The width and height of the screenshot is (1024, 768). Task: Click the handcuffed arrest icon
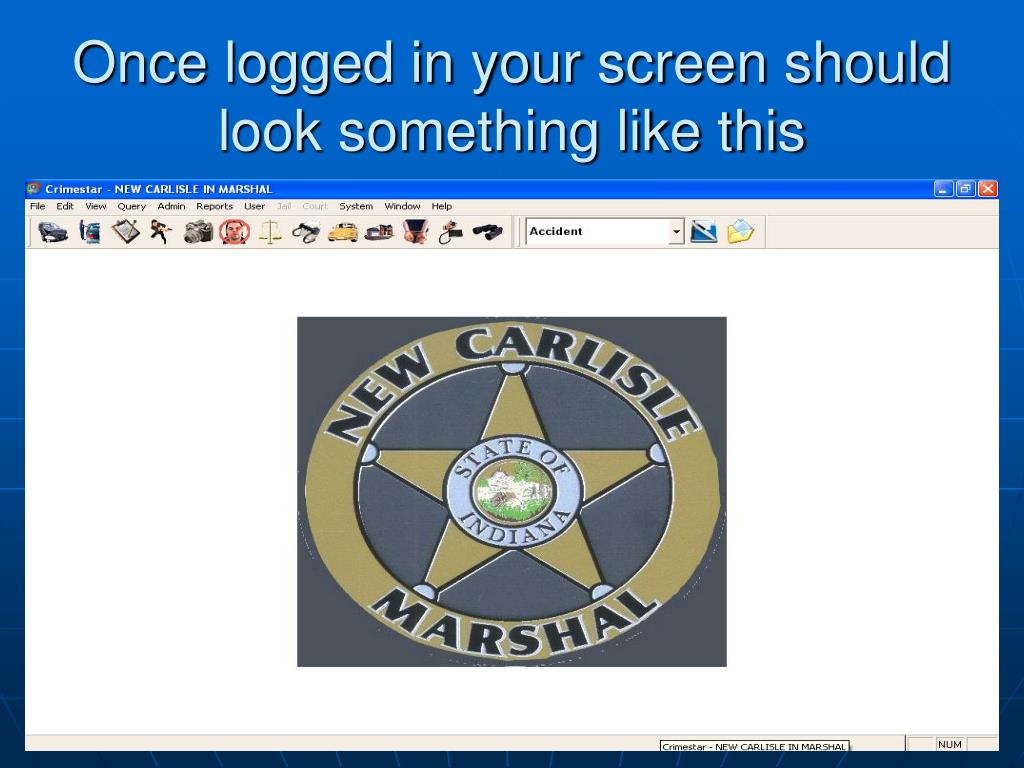[x=415, y=232]
